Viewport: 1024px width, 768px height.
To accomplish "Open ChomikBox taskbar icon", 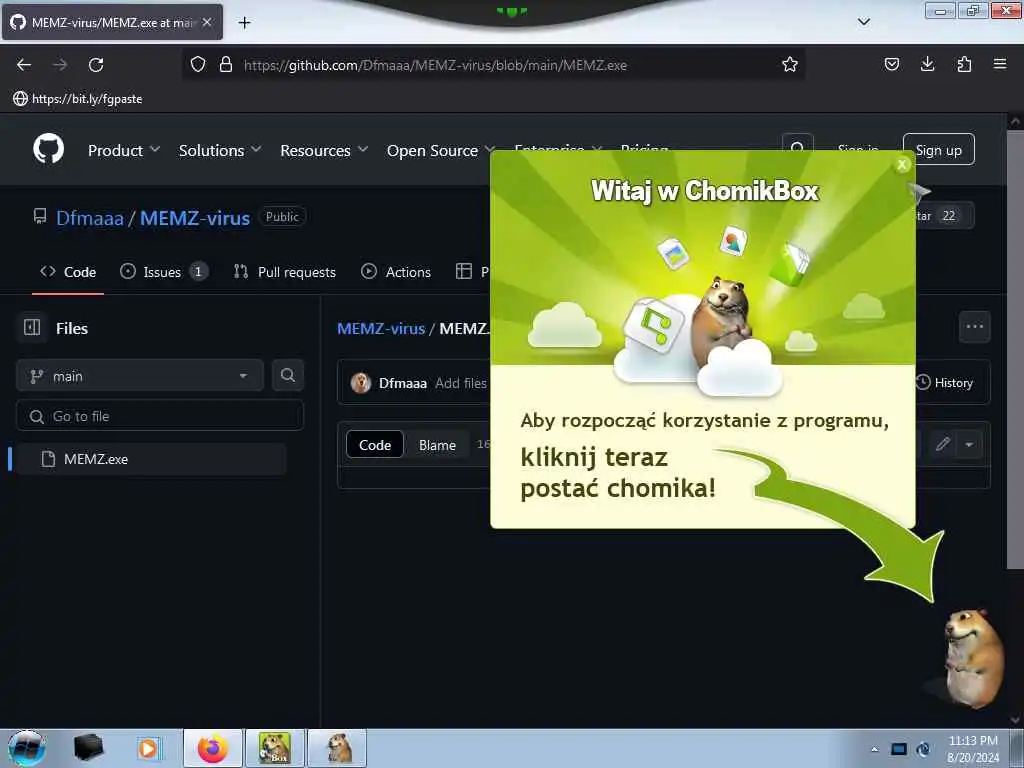I will (274, 748).
